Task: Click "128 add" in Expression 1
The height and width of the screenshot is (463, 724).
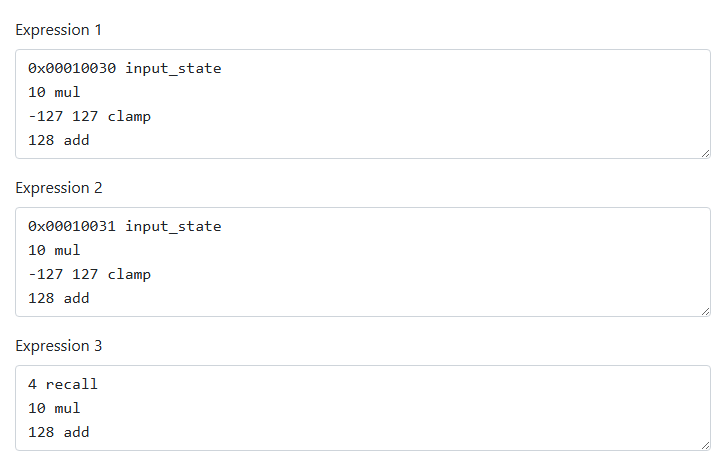Action: [x=59, y=141]
